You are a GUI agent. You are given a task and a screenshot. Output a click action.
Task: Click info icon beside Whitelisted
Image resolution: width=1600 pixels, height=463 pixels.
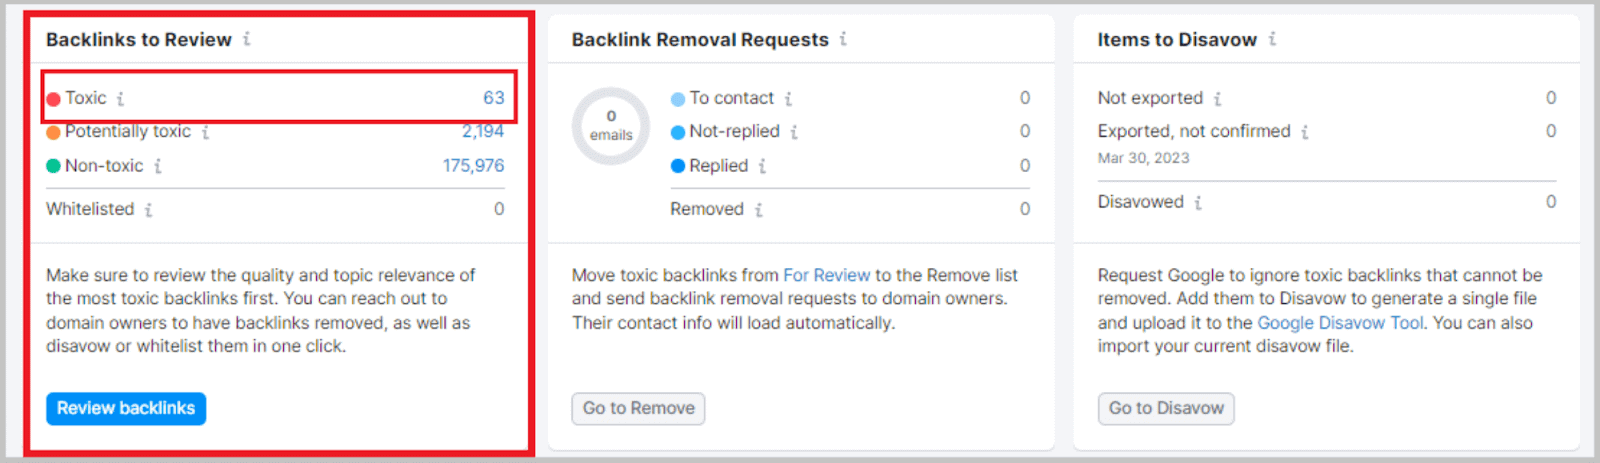point(148,210)
